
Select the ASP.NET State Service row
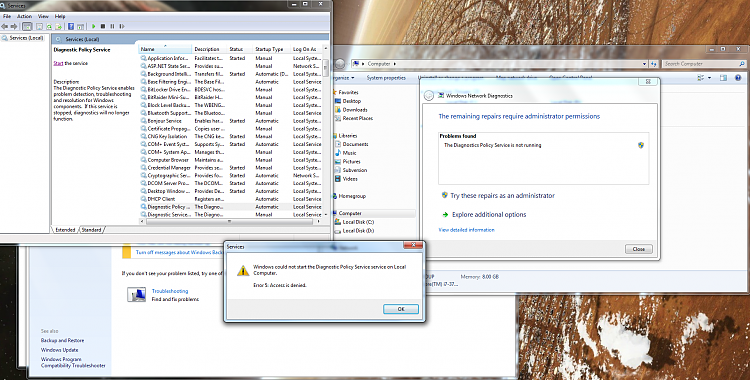231,66
